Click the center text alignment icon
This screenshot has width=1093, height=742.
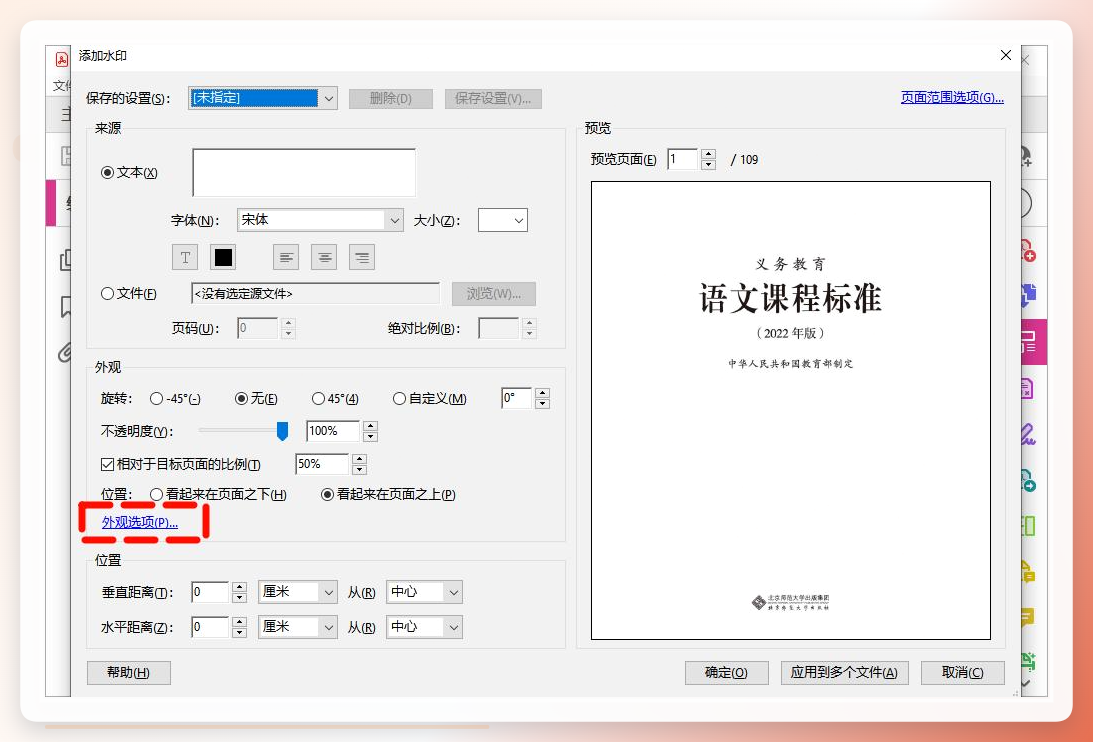324,257
